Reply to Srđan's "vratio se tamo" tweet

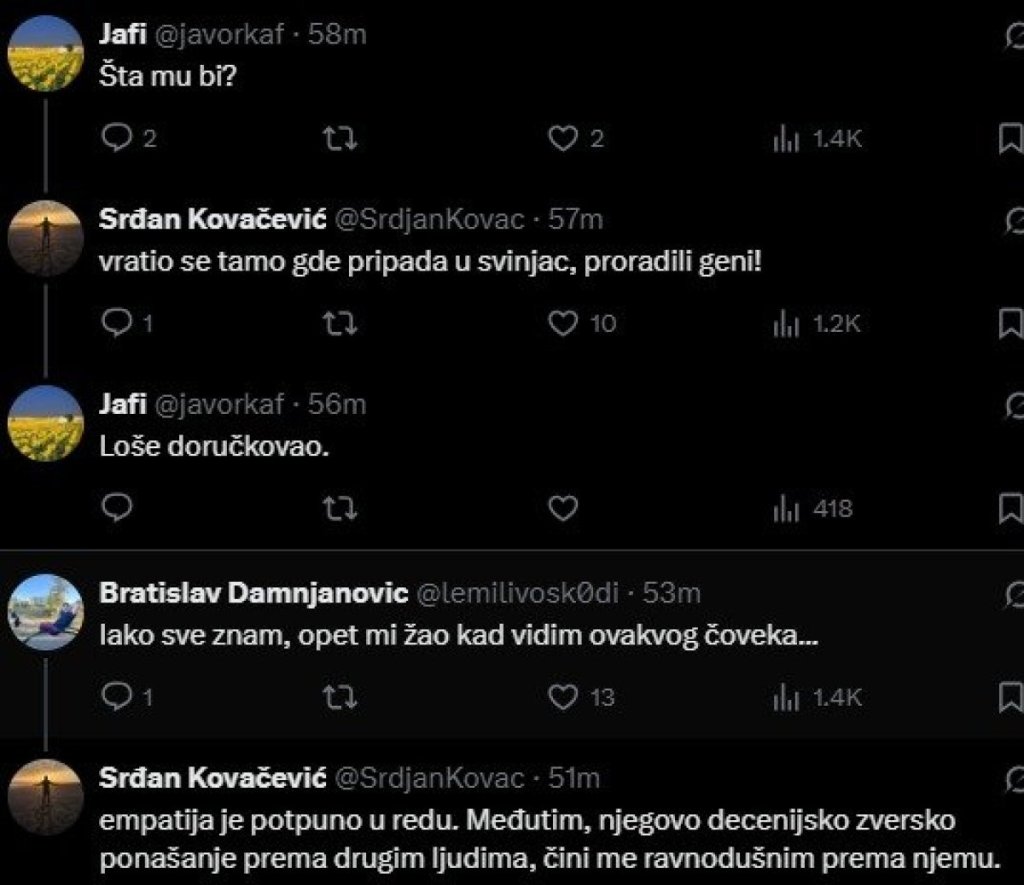coord(118,323)
